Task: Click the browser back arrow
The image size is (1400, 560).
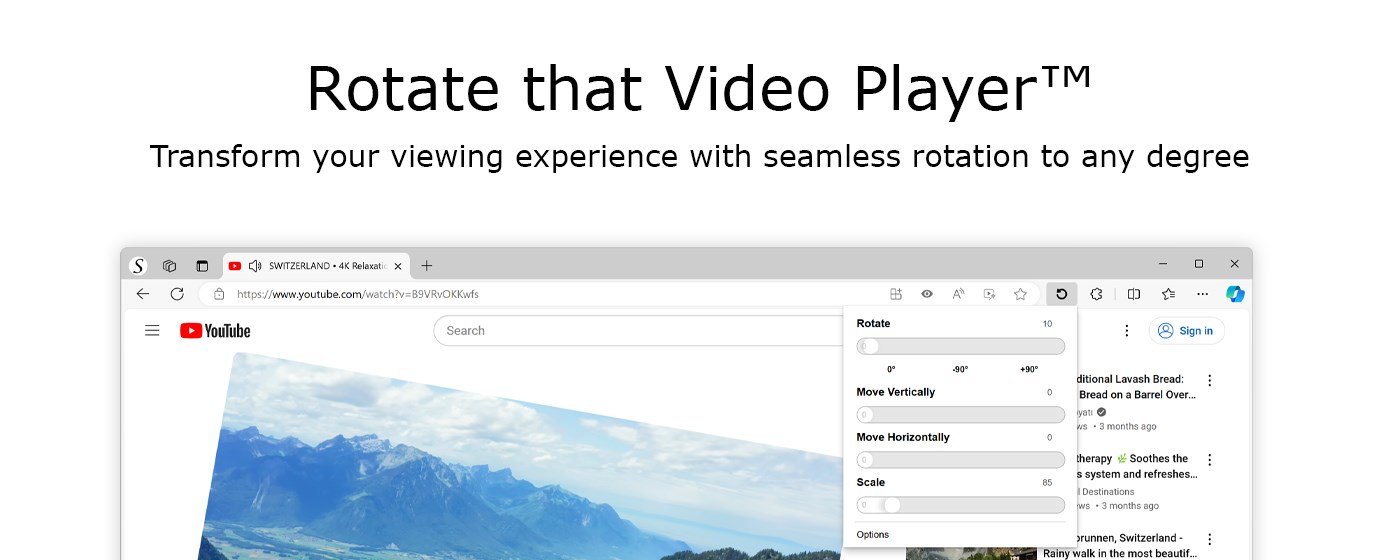Action: [143, 294]
